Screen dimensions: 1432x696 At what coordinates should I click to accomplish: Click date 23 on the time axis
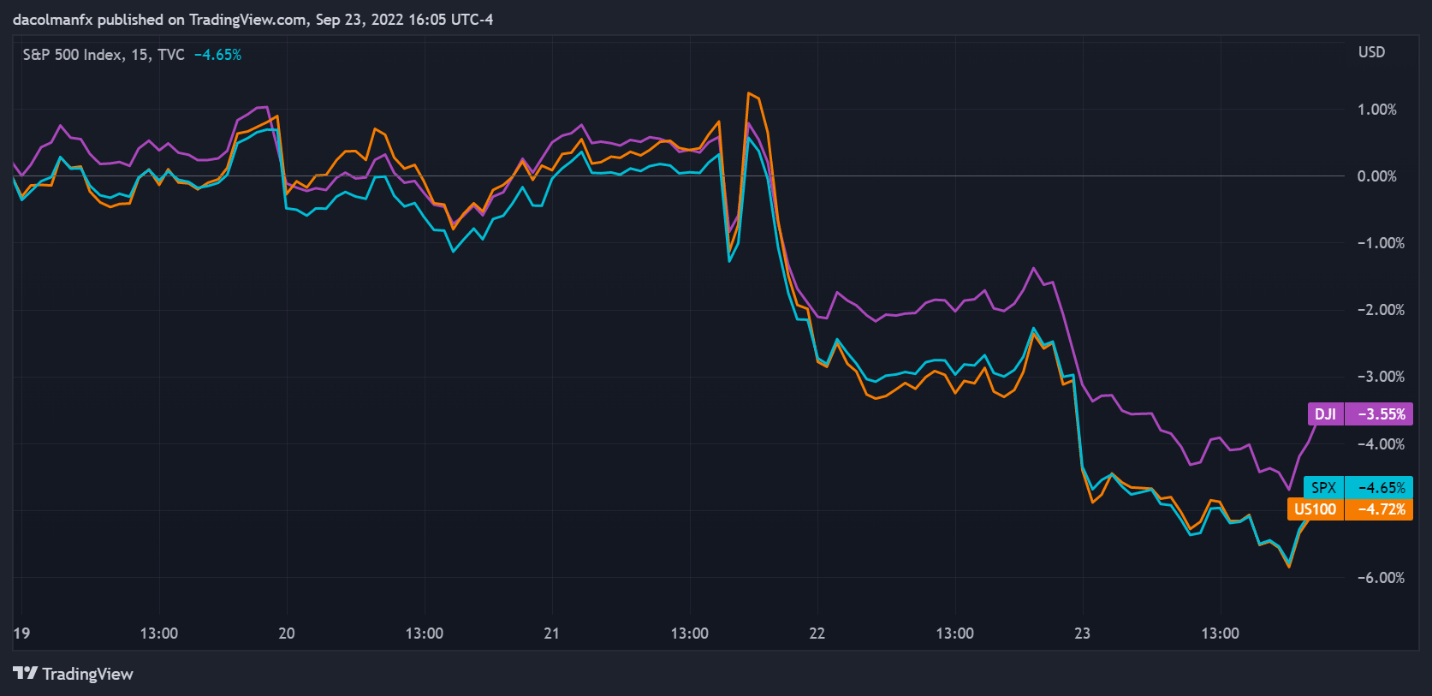click(1083, 633)
